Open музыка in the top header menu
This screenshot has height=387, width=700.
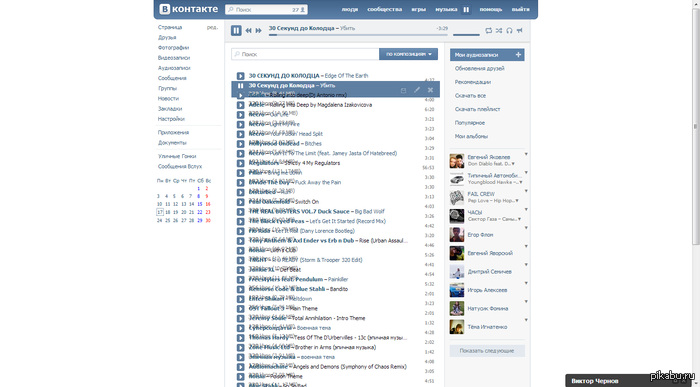446,9
